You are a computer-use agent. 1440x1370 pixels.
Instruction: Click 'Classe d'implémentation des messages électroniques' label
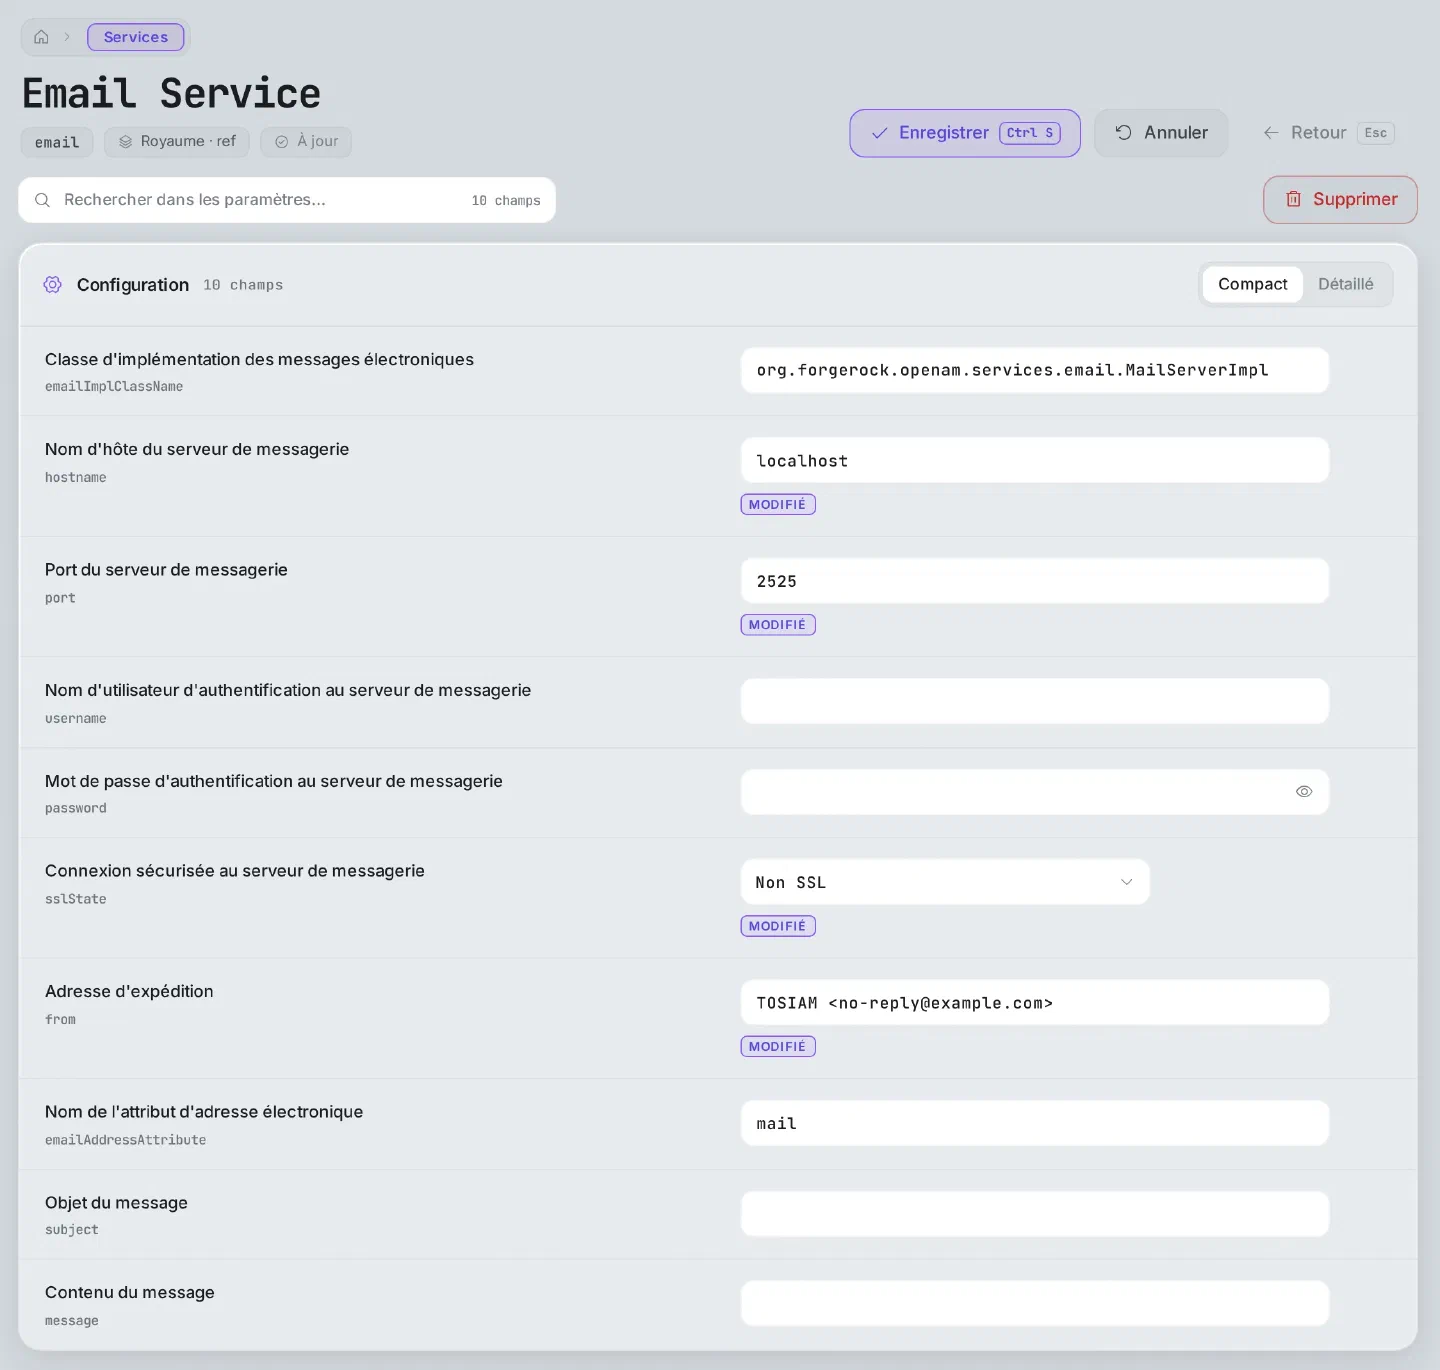tap(259, 359)
